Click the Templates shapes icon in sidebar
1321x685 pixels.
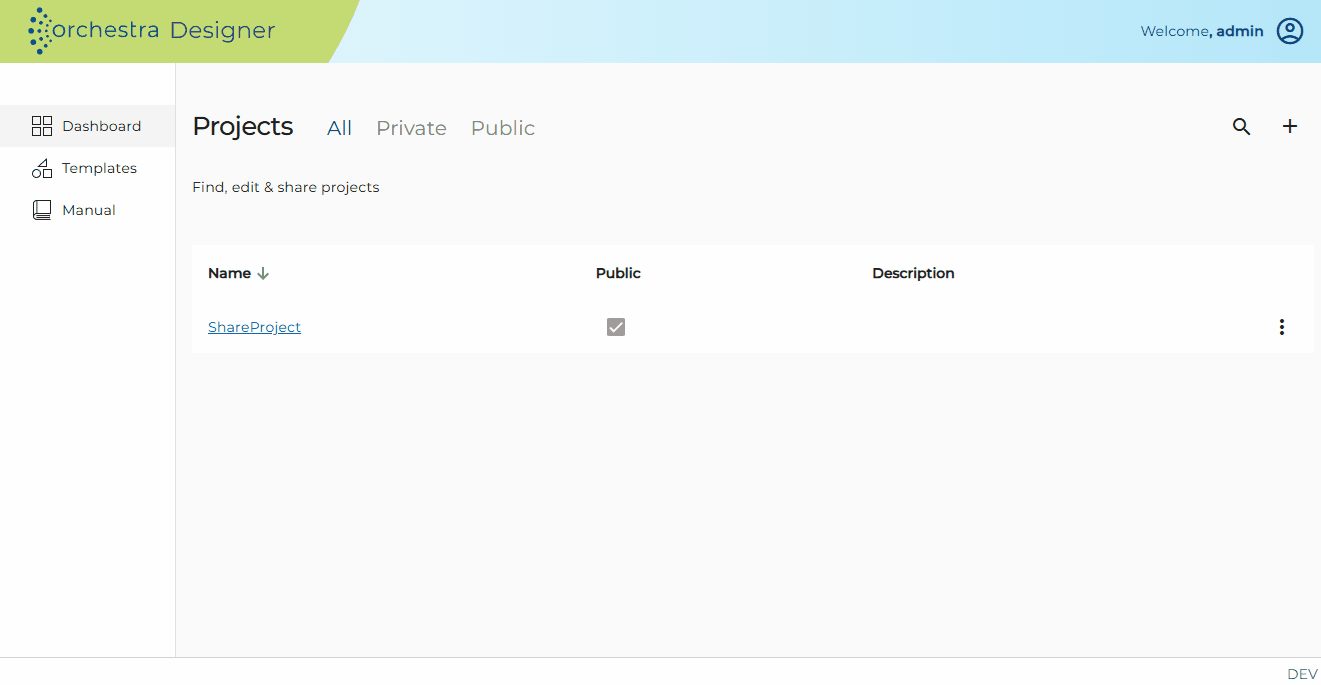[42, 168]
